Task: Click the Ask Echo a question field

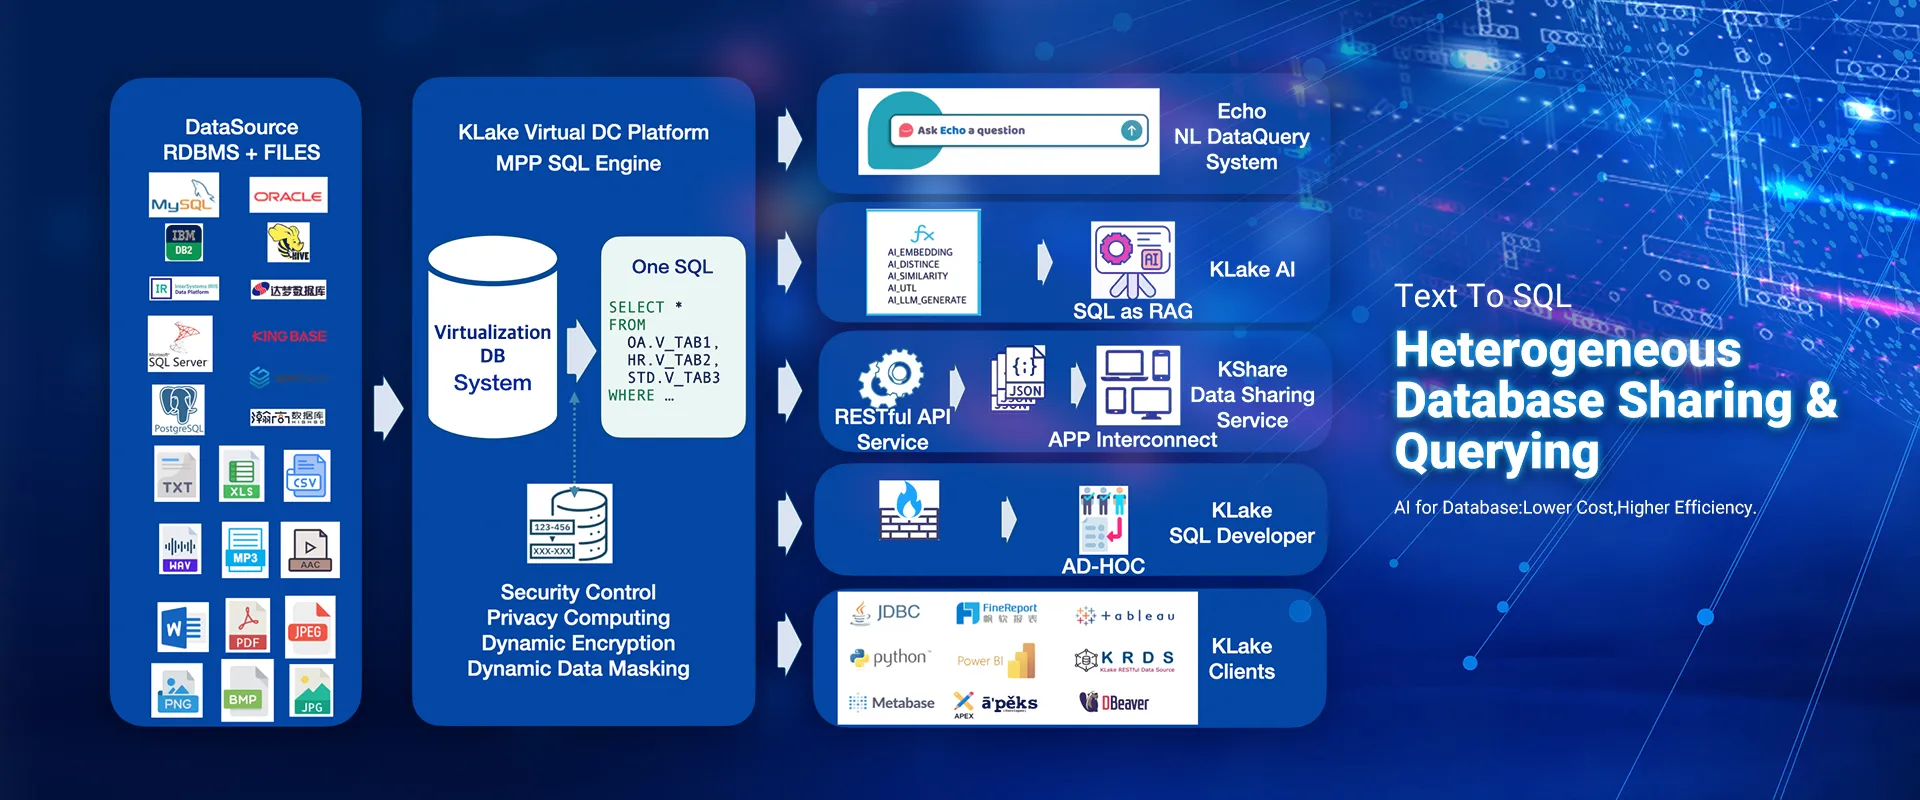Action: point(1019,131)
